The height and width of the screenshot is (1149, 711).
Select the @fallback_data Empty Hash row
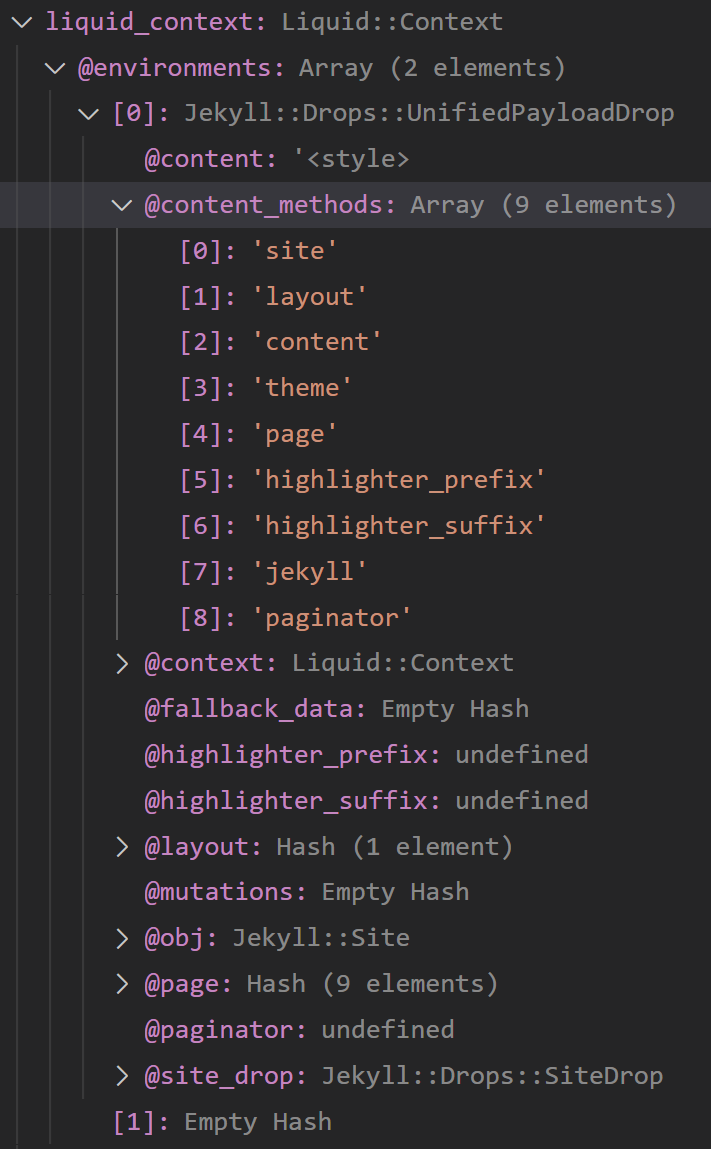(336, 709)
